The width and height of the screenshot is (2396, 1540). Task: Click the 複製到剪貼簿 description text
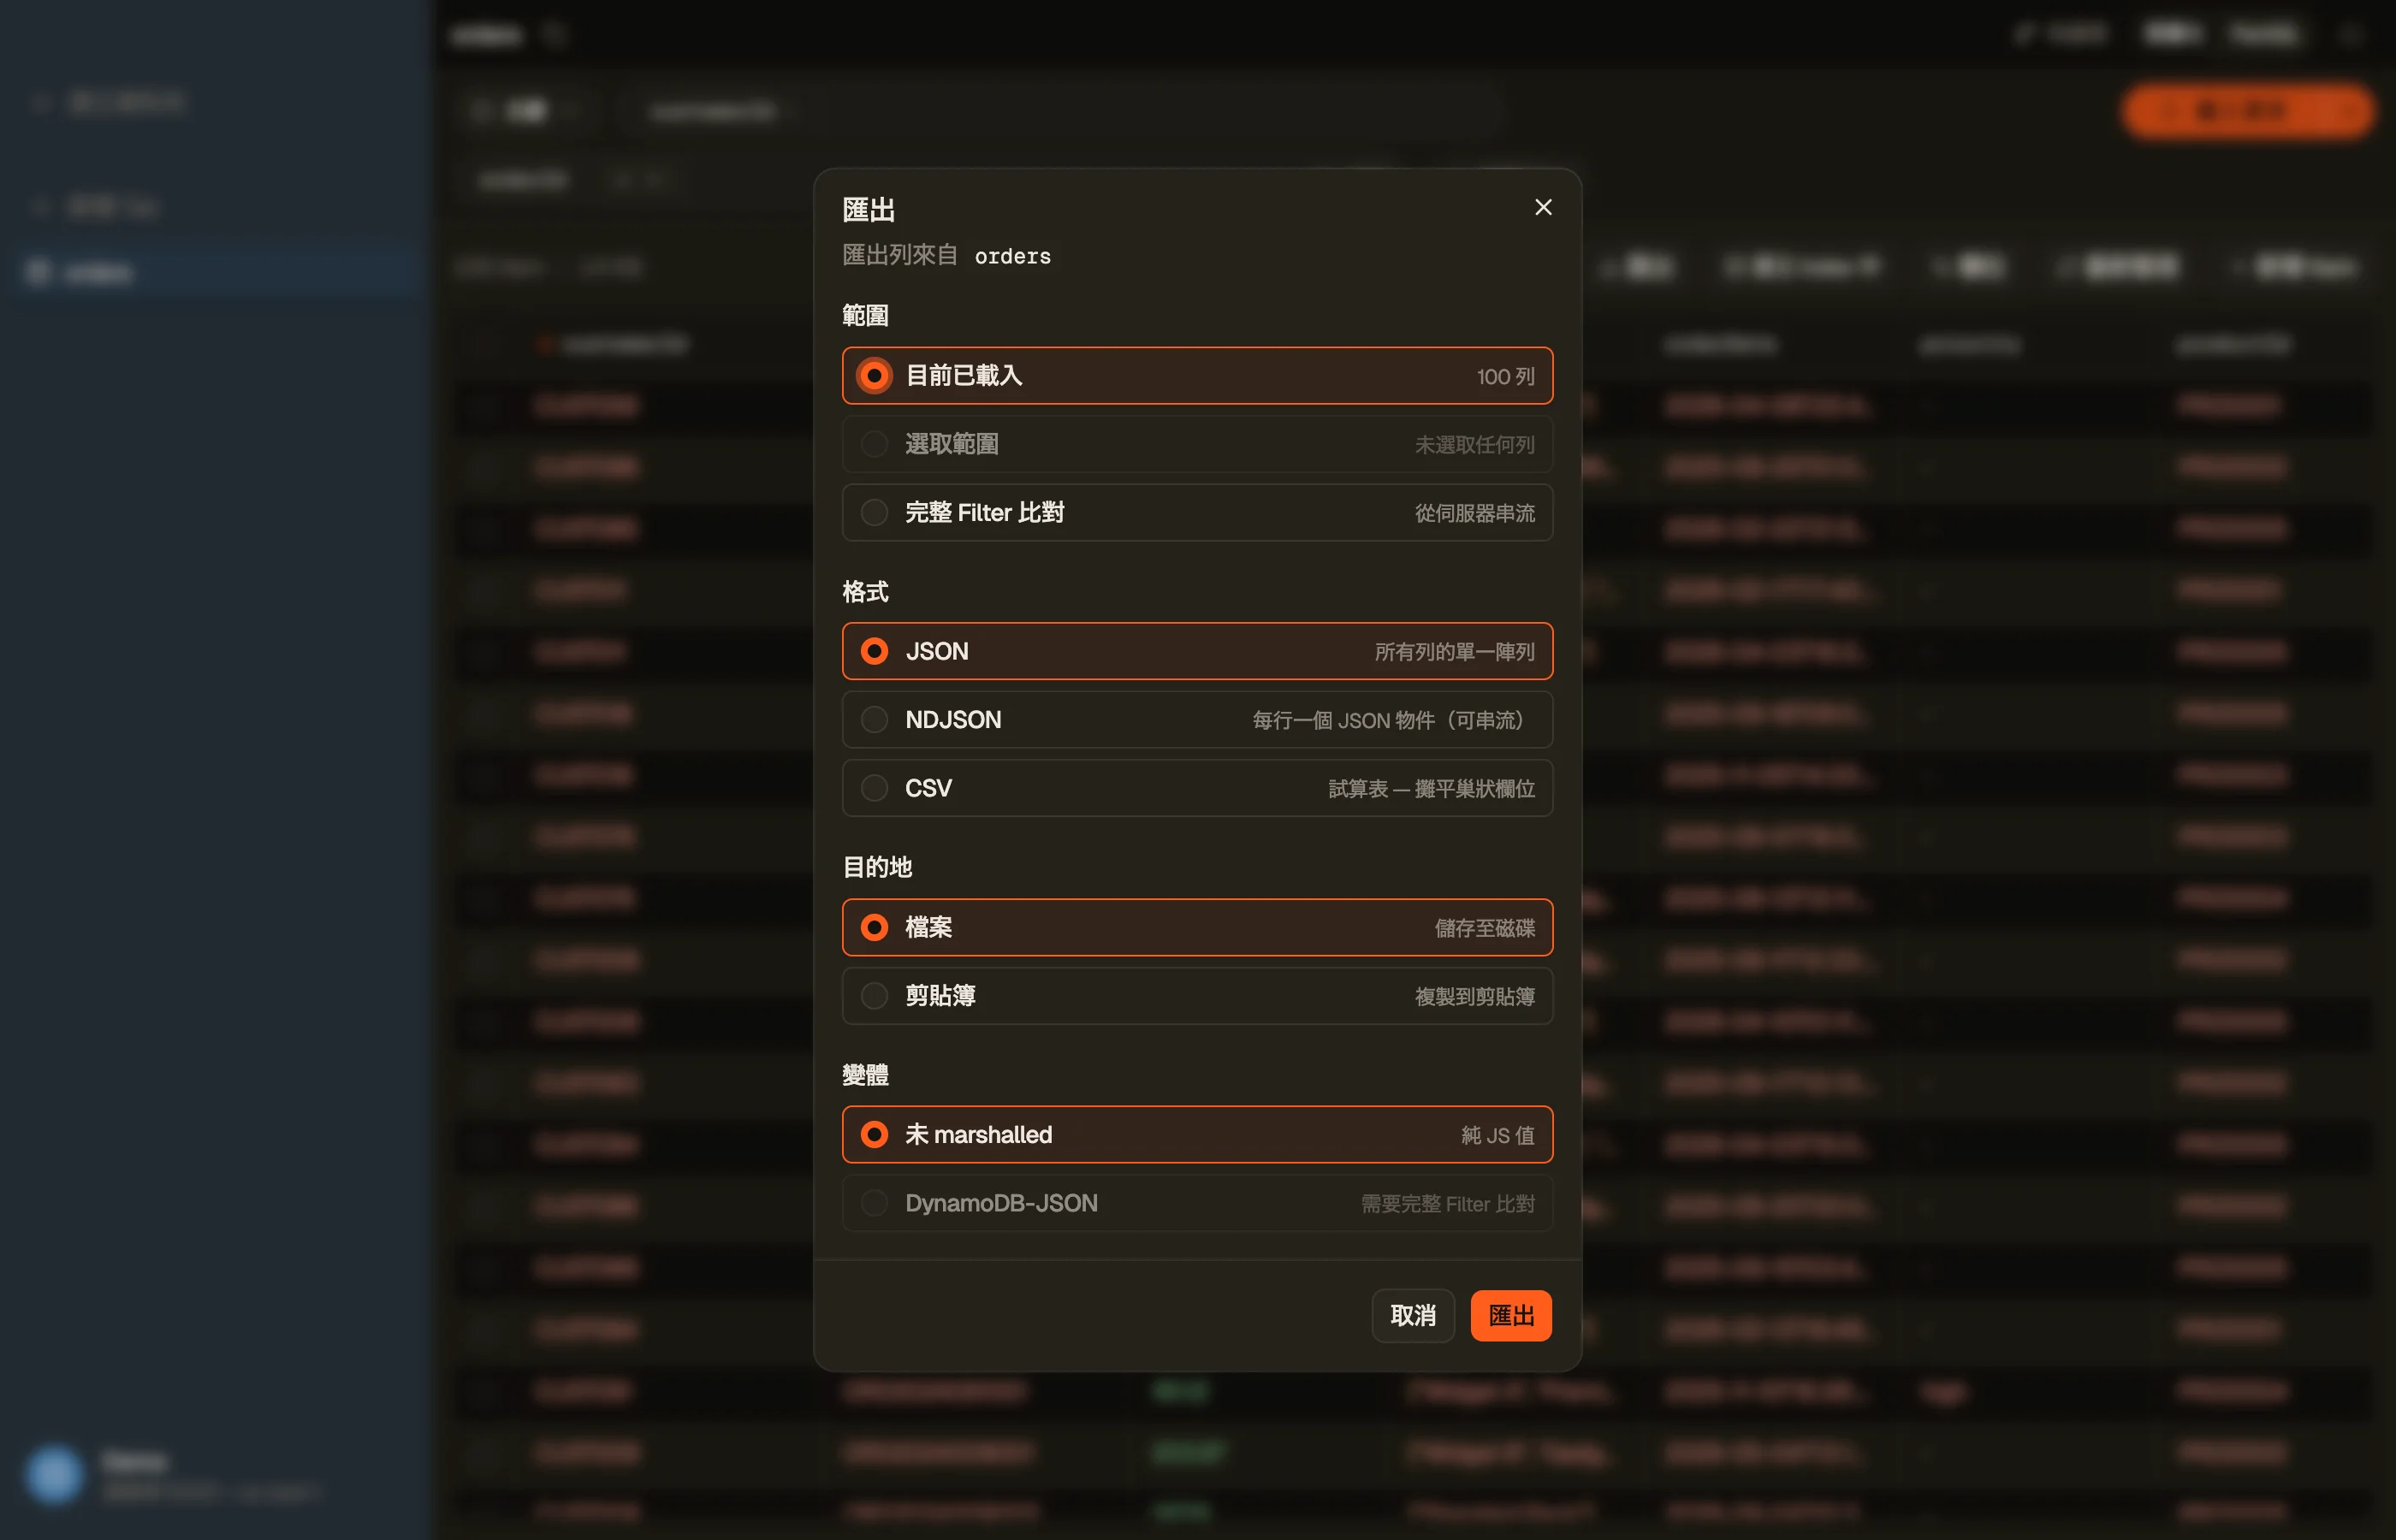coord(1474,997)
